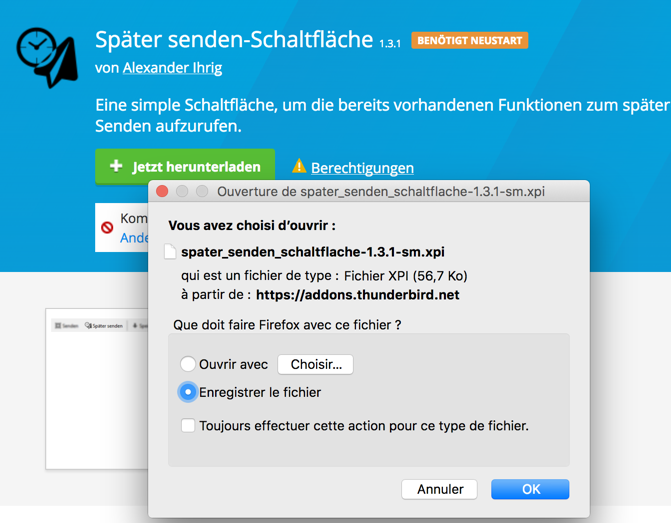The image size is (671, 523).
Task: Enable "Toujours effectuer cette action" checkbox
Action: pos(188,426)
